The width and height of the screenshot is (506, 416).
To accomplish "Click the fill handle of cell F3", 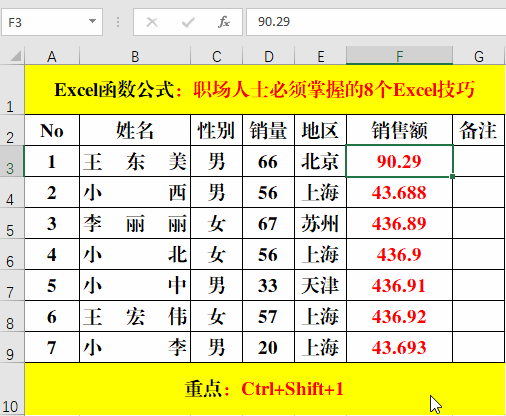I will click(x=452, y=176).
